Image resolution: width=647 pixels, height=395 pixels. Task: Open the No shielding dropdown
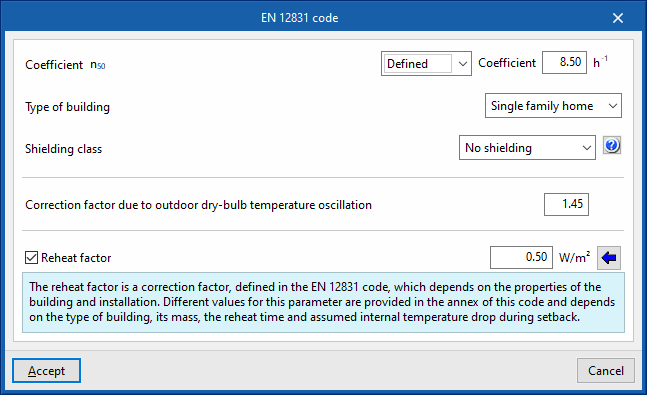pyautogui.click(x=527, y=148)
